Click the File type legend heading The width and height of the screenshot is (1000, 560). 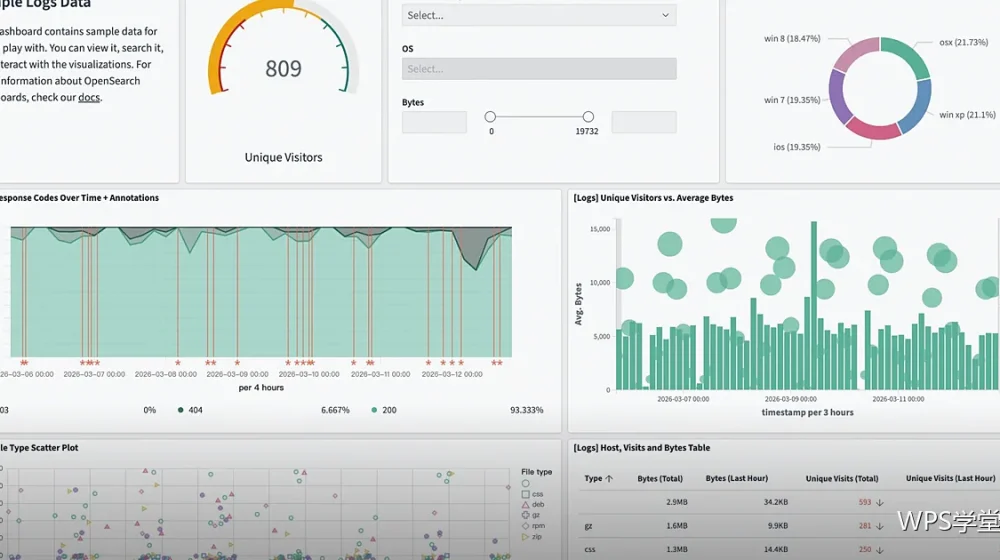coord(536,472)
